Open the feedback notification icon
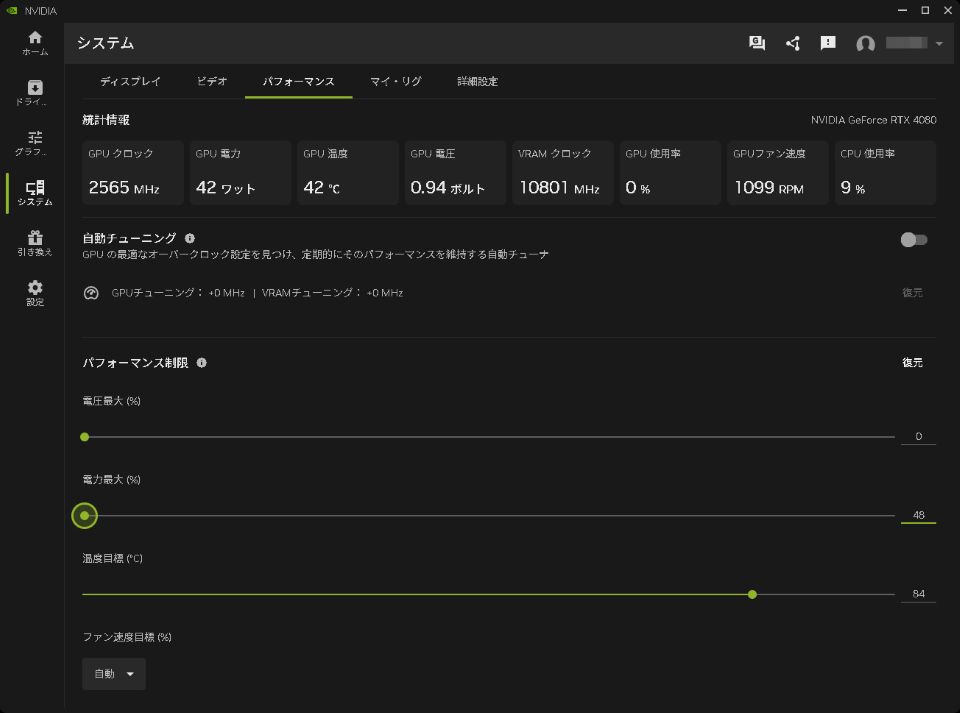 click(828, 43)
